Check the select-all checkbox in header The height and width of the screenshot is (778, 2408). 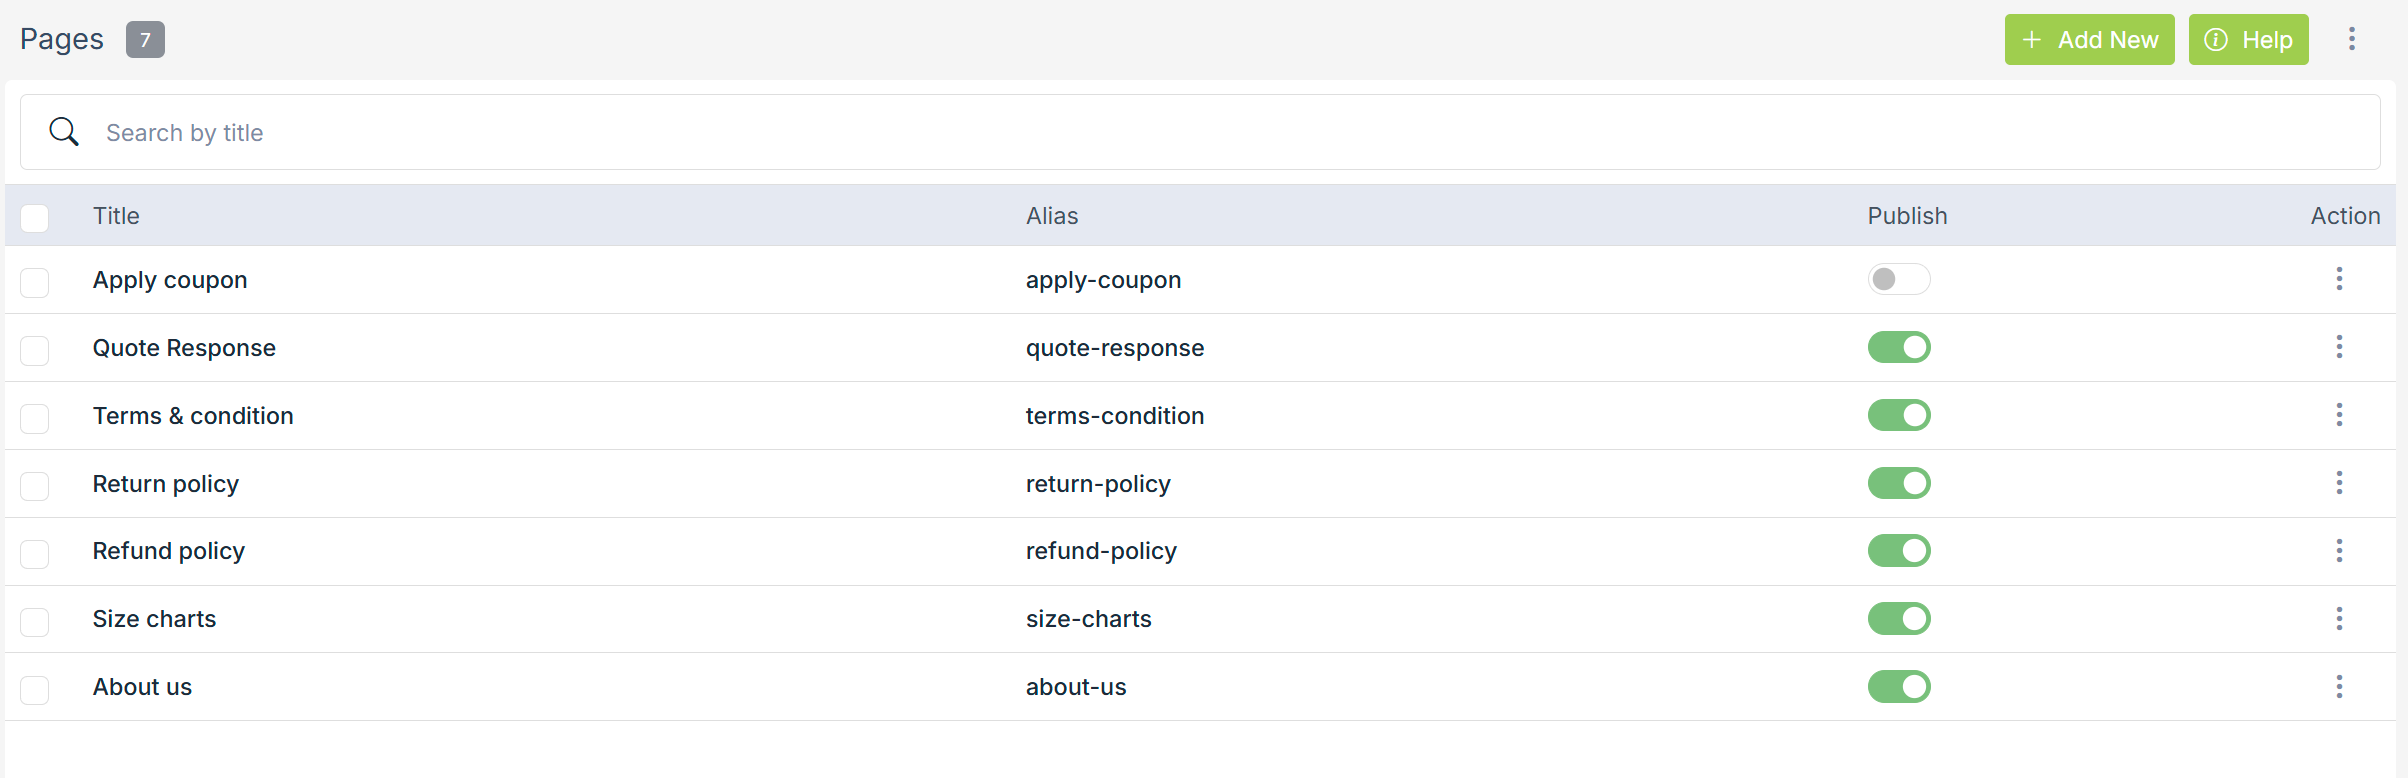tap(35, 218)
